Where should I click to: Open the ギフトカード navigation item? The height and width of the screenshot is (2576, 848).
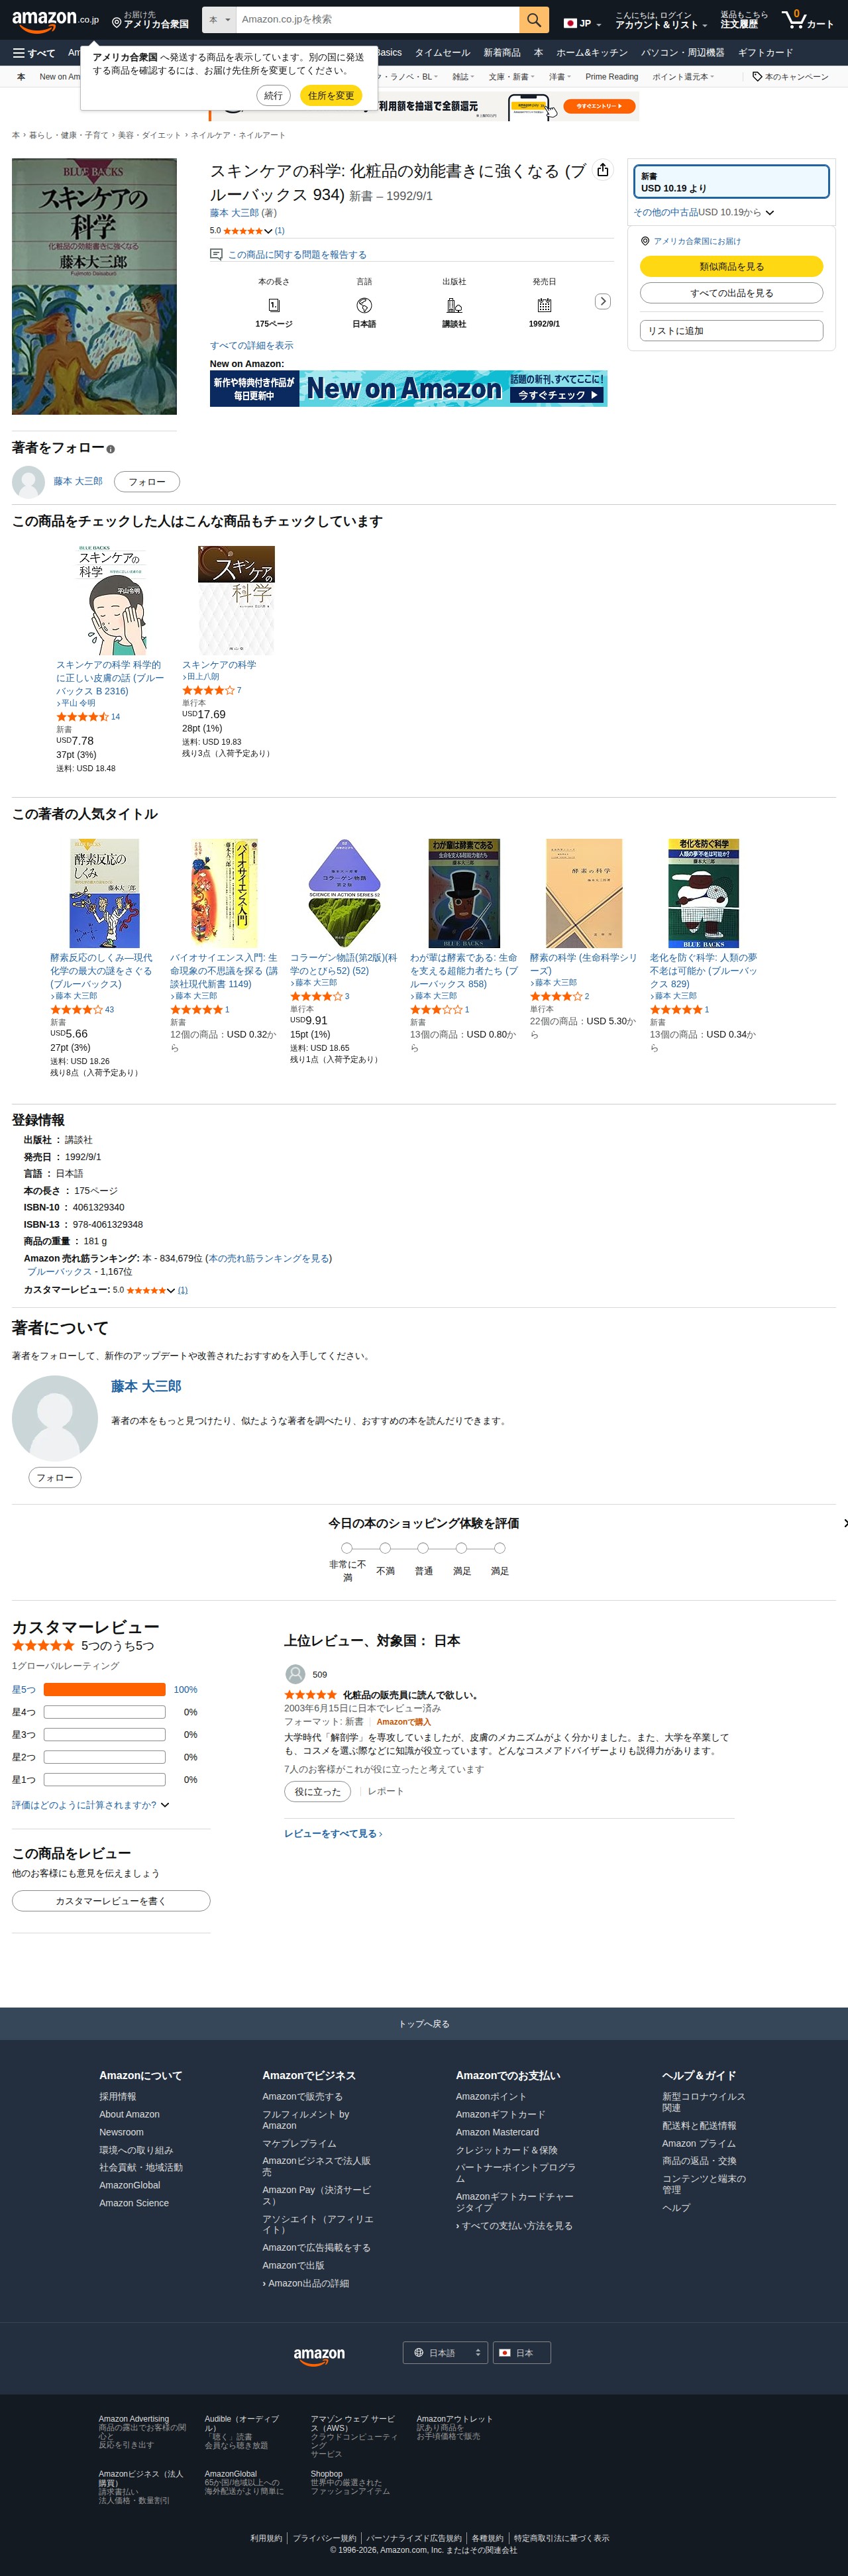point(765,53)
